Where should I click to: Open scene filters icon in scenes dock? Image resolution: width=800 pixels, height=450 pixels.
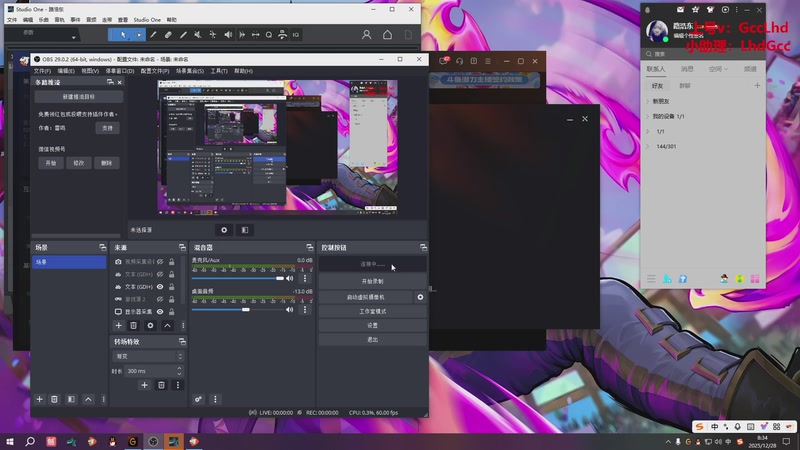pos(71,399)
